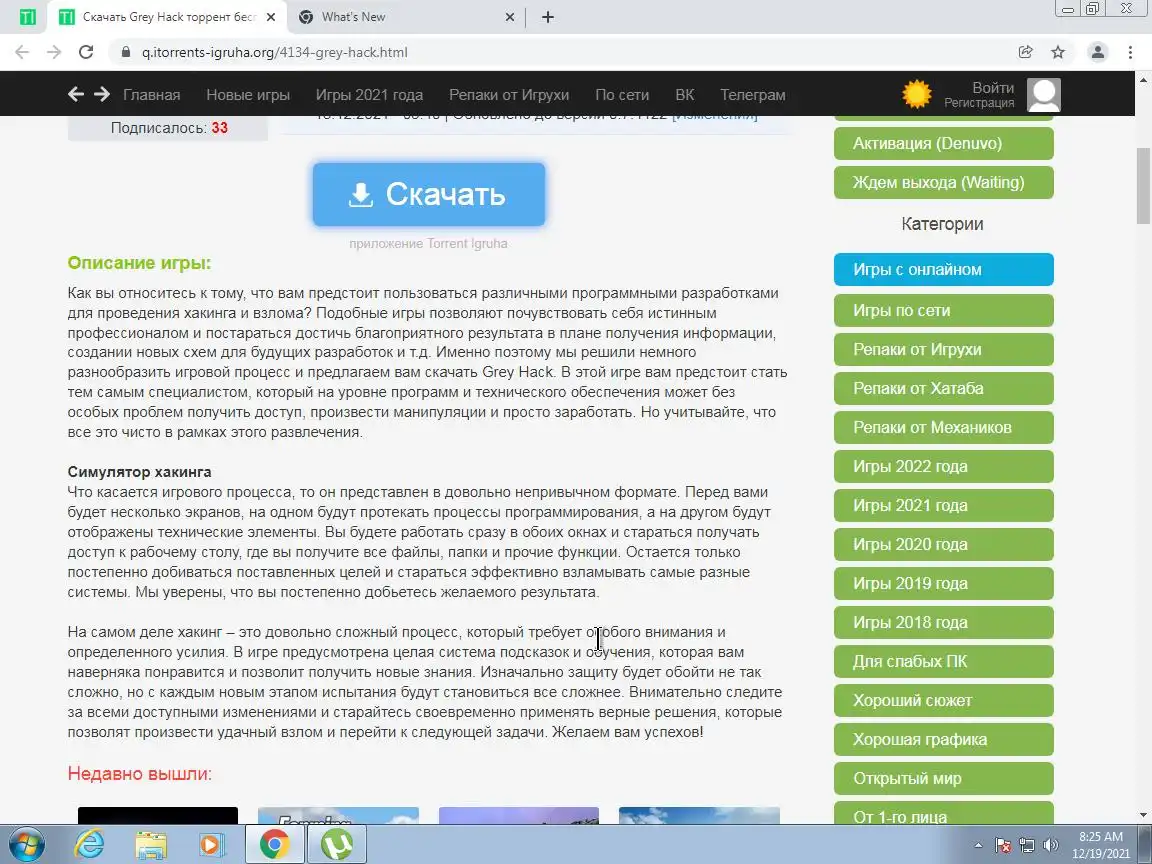This screenshot has height=864, width=1152.
Task: Close the Grey Hack torrent tab
Action: pyautogui.click(x=271, y=17)
